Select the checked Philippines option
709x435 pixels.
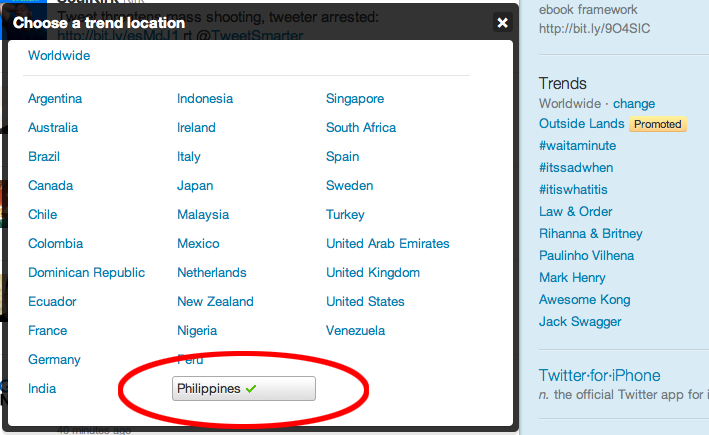click(x=244, y=388)
